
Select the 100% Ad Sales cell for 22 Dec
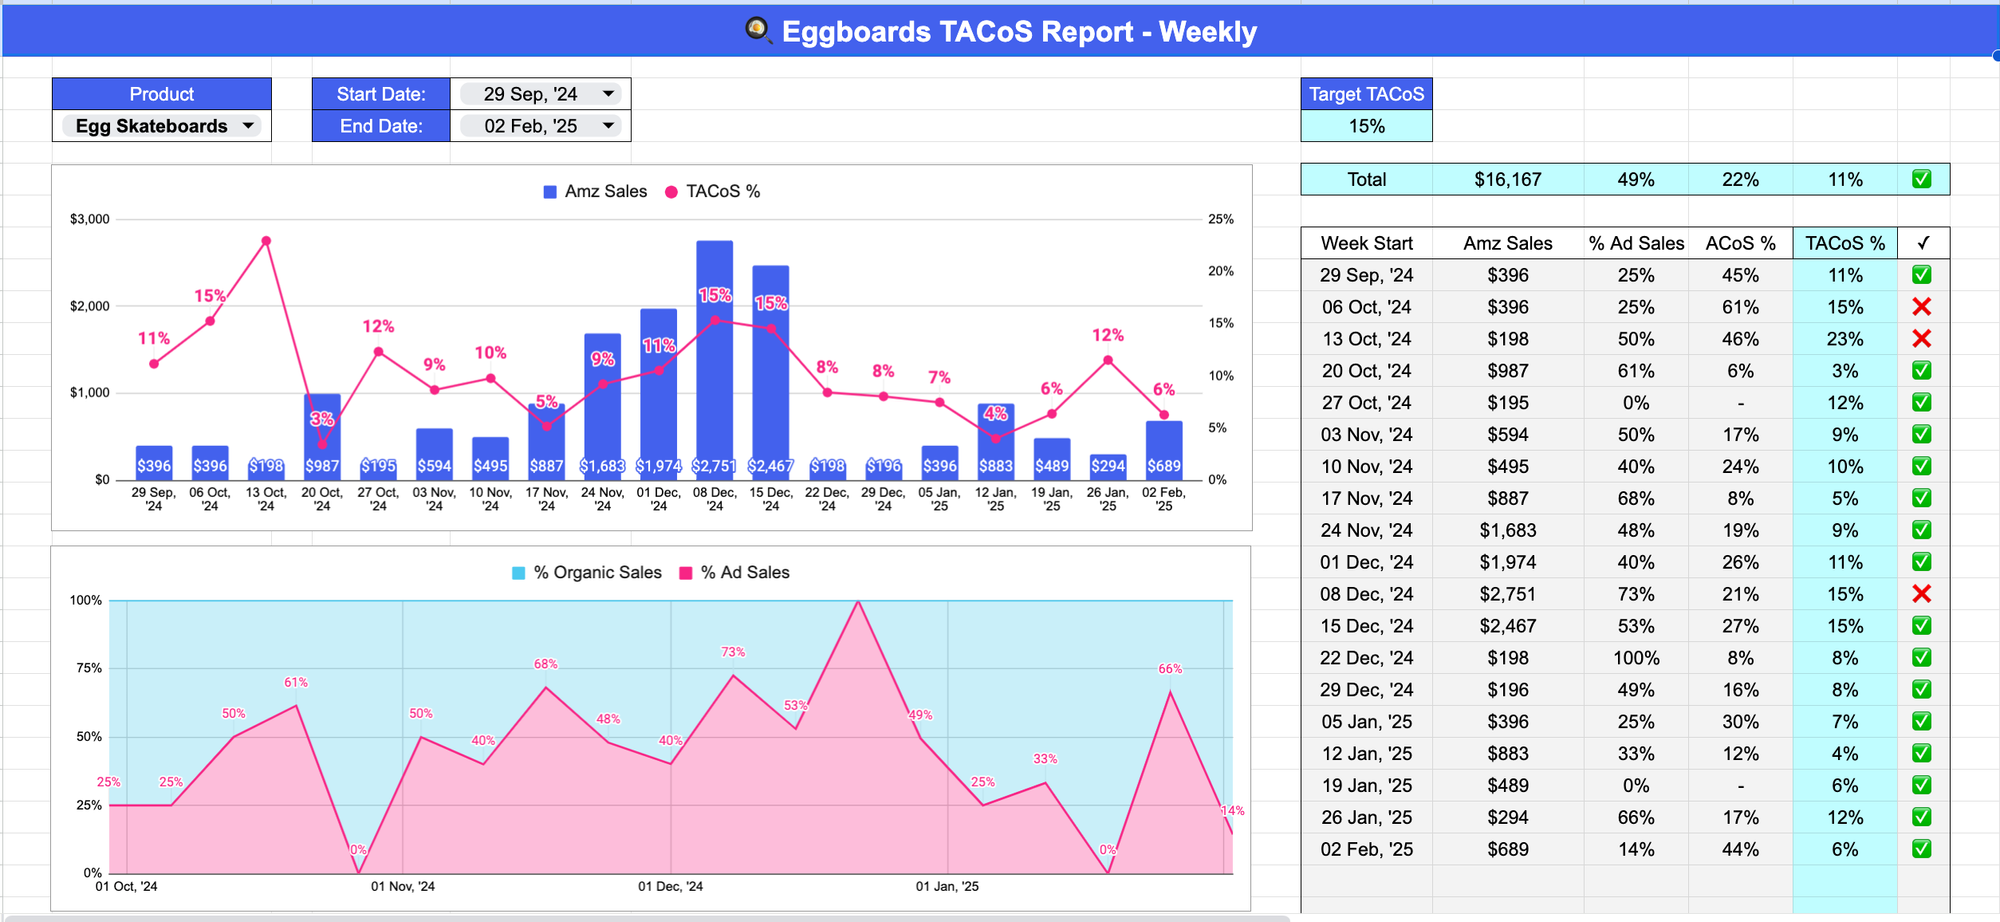(x=1636, y=658)
